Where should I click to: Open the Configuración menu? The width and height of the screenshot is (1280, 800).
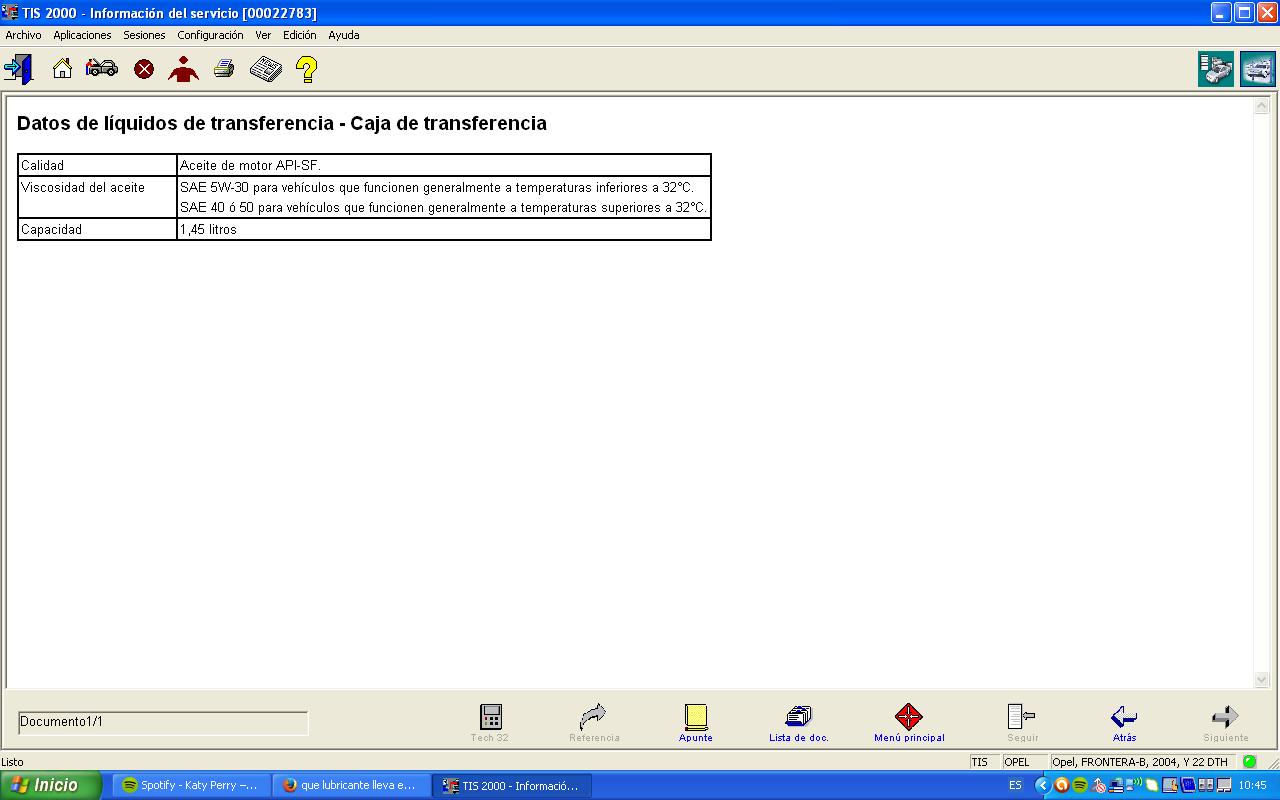click(x=210, y=35)
